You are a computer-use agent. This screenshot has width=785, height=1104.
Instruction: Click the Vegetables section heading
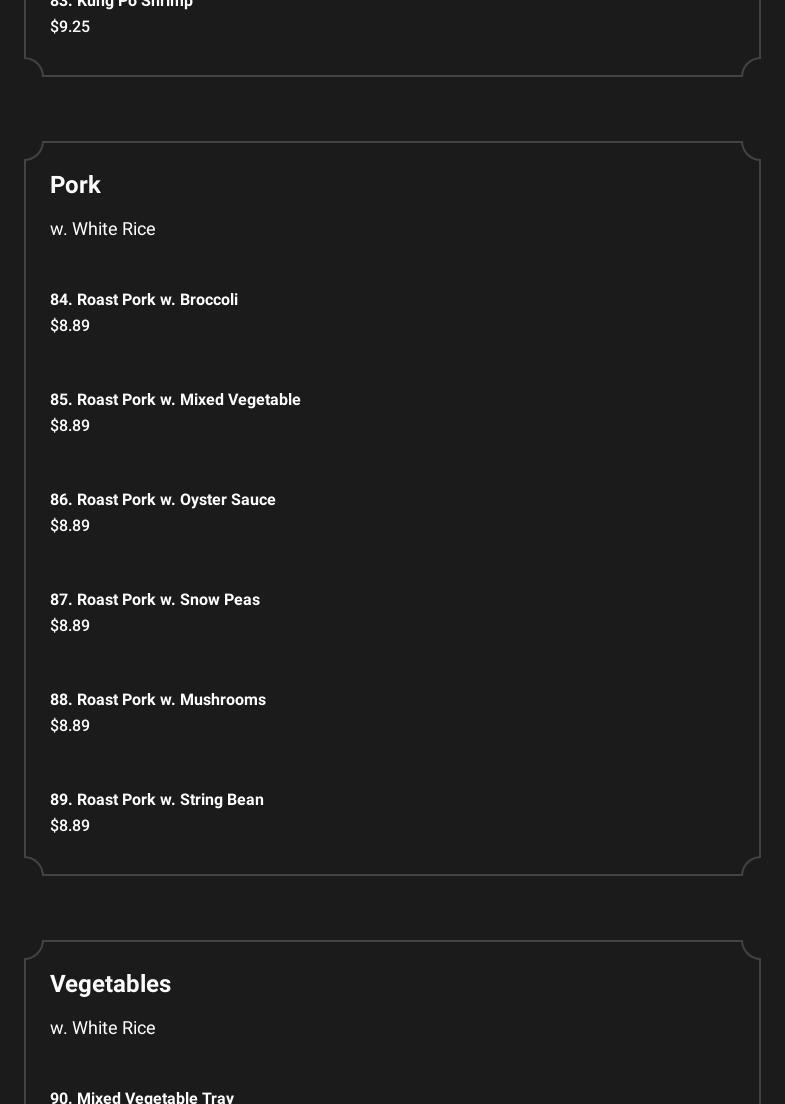tap(110, 984)
